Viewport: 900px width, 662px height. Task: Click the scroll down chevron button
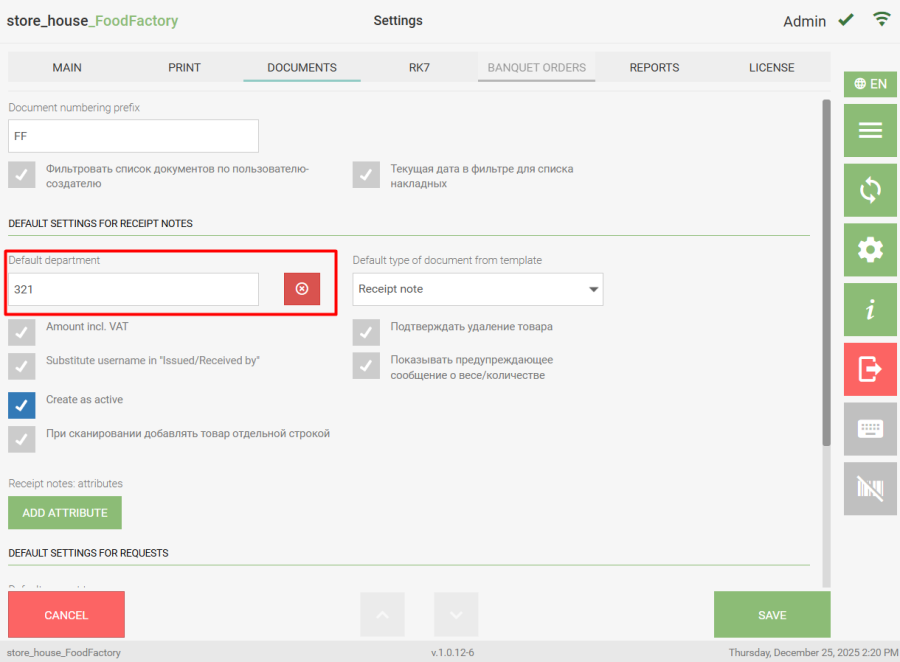pos(456,615)
